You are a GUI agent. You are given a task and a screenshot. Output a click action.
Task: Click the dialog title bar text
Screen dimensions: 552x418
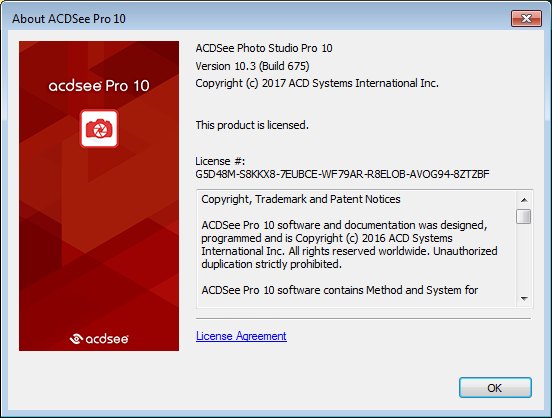[69, 18]
